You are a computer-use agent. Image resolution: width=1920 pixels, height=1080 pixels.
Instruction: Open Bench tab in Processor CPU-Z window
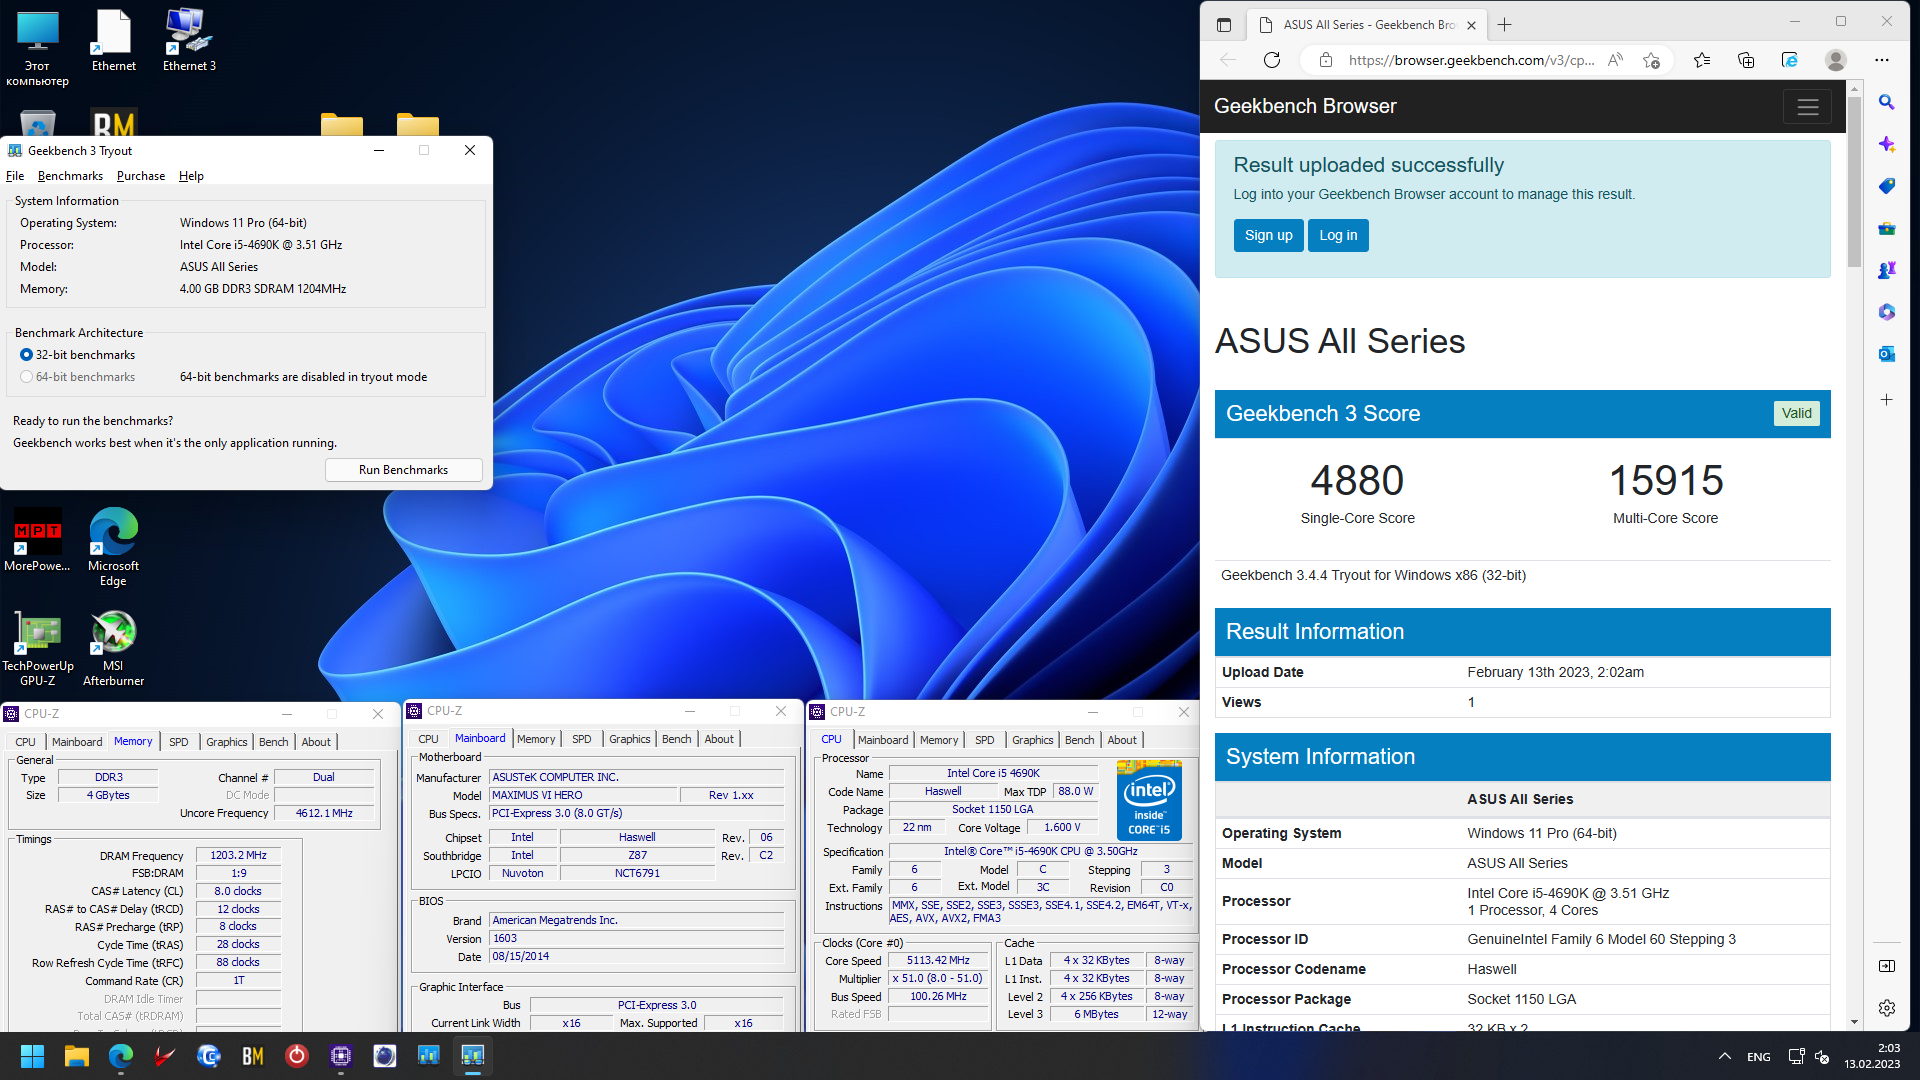pos(1079,740)
